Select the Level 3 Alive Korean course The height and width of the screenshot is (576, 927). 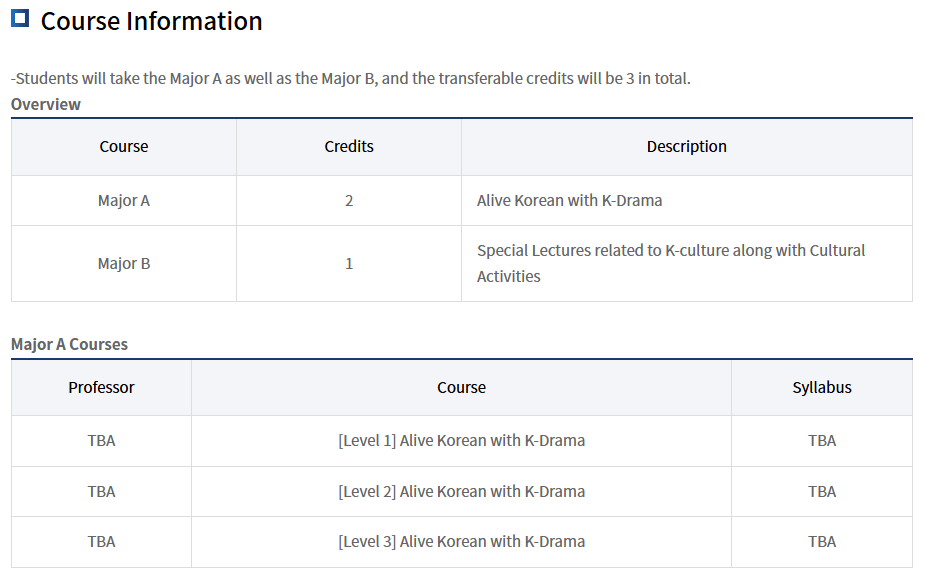(461, 541)
